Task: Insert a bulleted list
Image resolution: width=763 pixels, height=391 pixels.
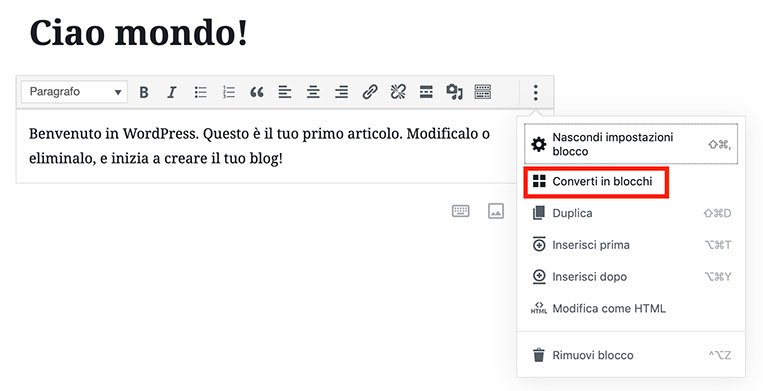Action: pyautogui.click(x=200, y=92)
